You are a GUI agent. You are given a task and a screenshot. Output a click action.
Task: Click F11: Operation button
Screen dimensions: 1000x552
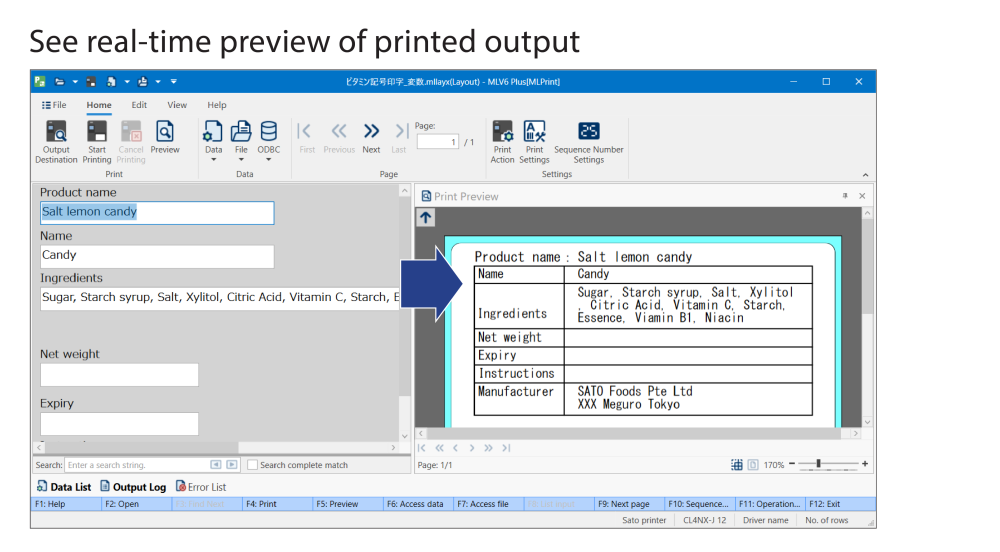tap(770, 504)
